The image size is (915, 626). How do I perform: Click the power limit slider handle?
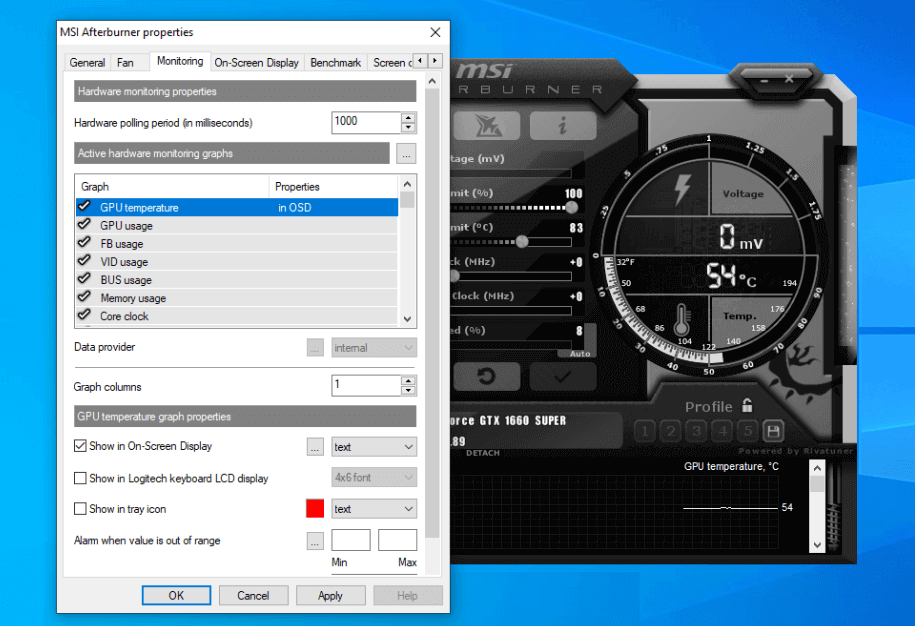572,207
